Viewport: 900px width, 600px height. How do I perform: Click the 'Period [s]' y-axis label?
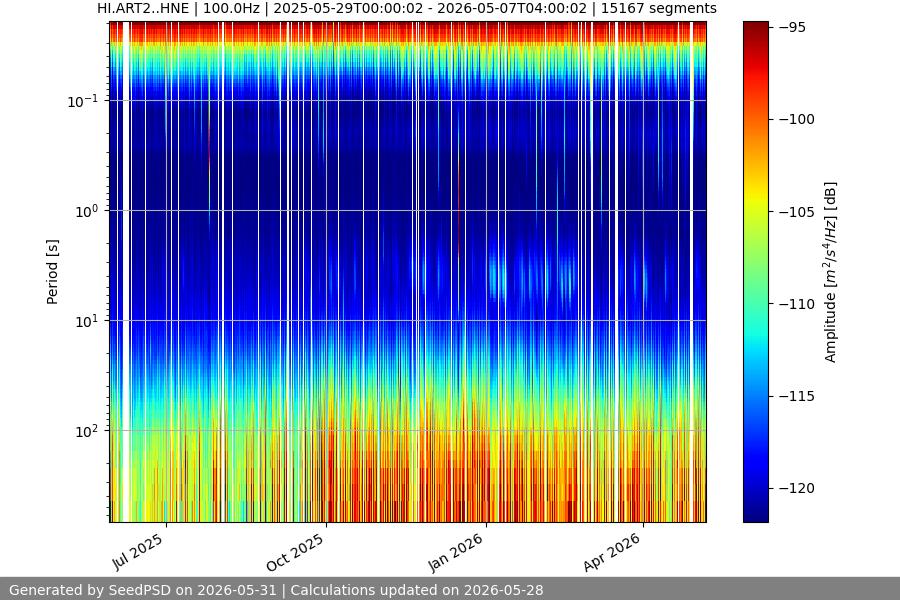click(x=52, y=272)
